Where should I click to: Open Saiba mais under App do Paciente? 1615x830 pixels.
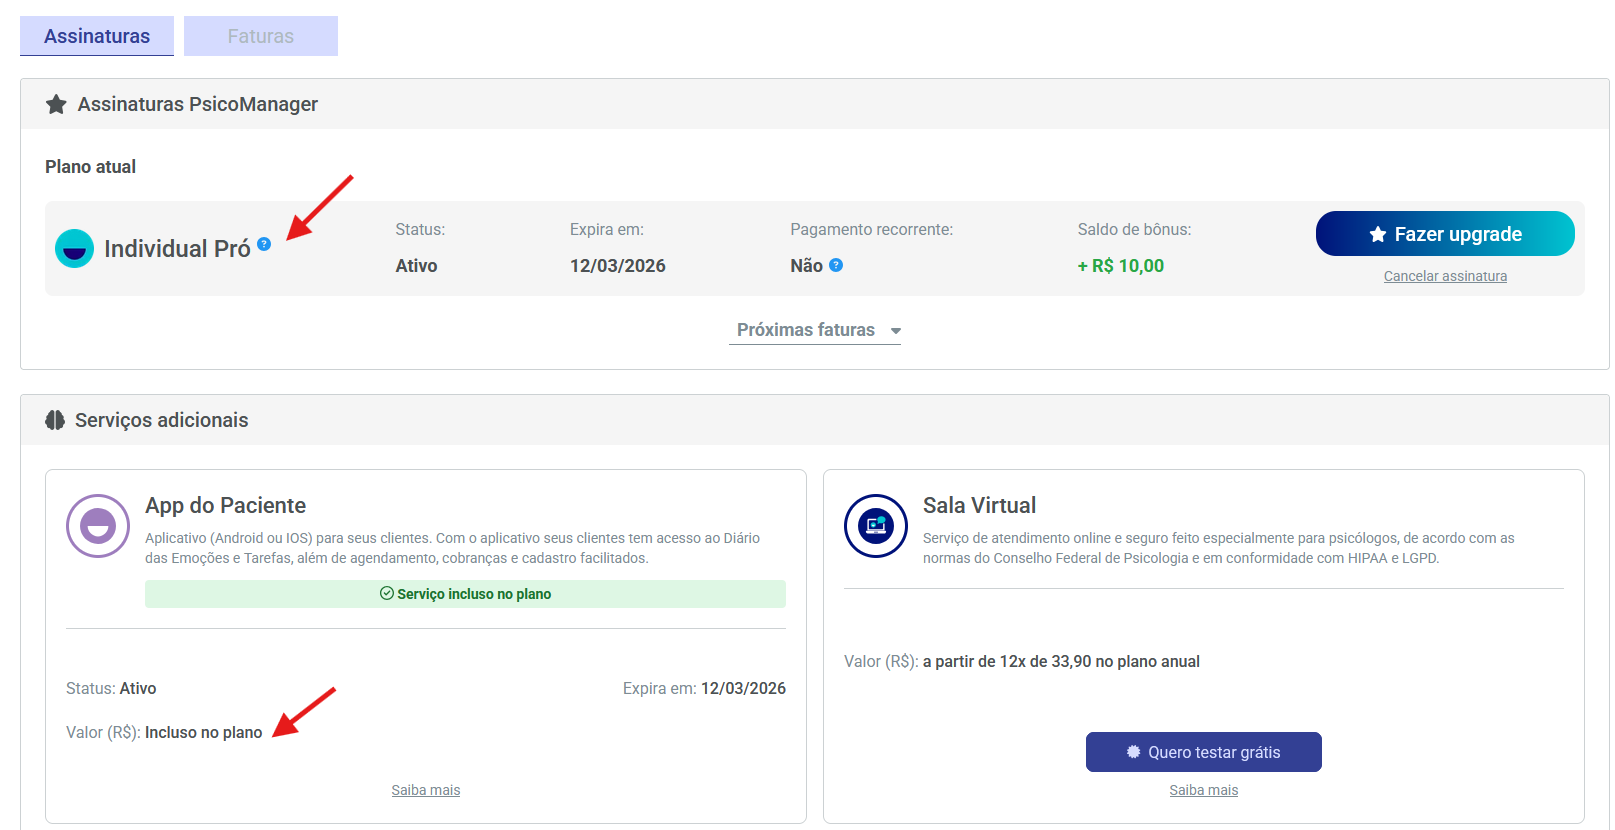(426, 790)
